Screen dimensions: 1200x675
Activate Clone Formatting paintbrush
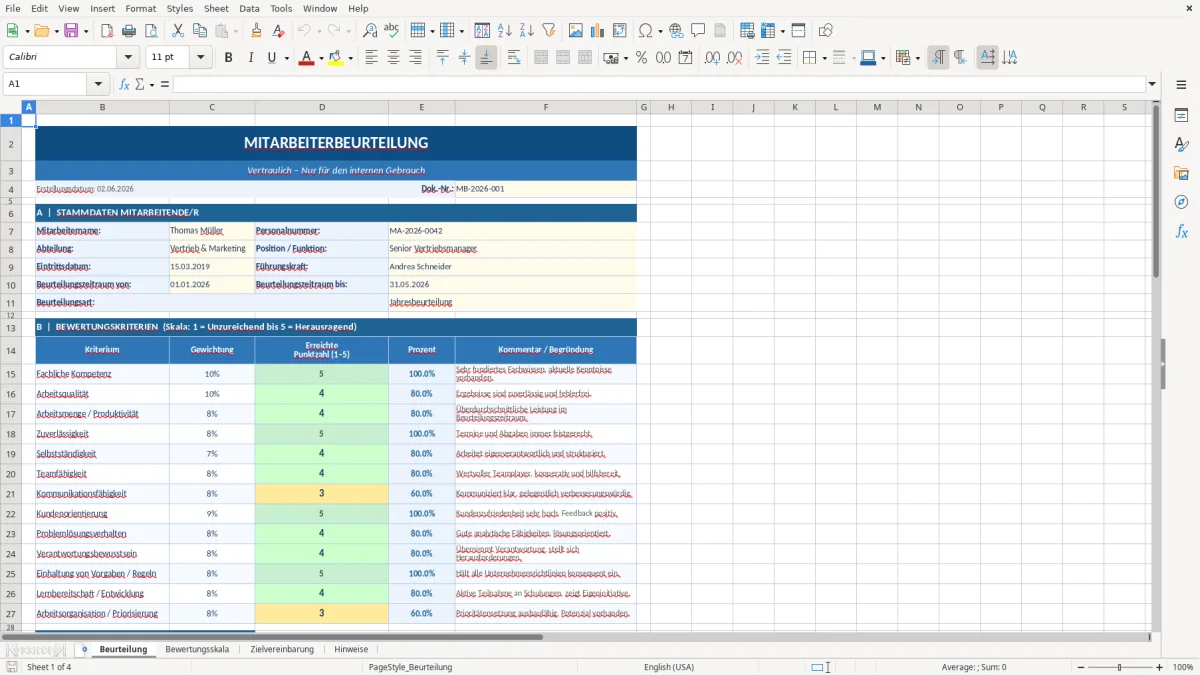point(256,31)
